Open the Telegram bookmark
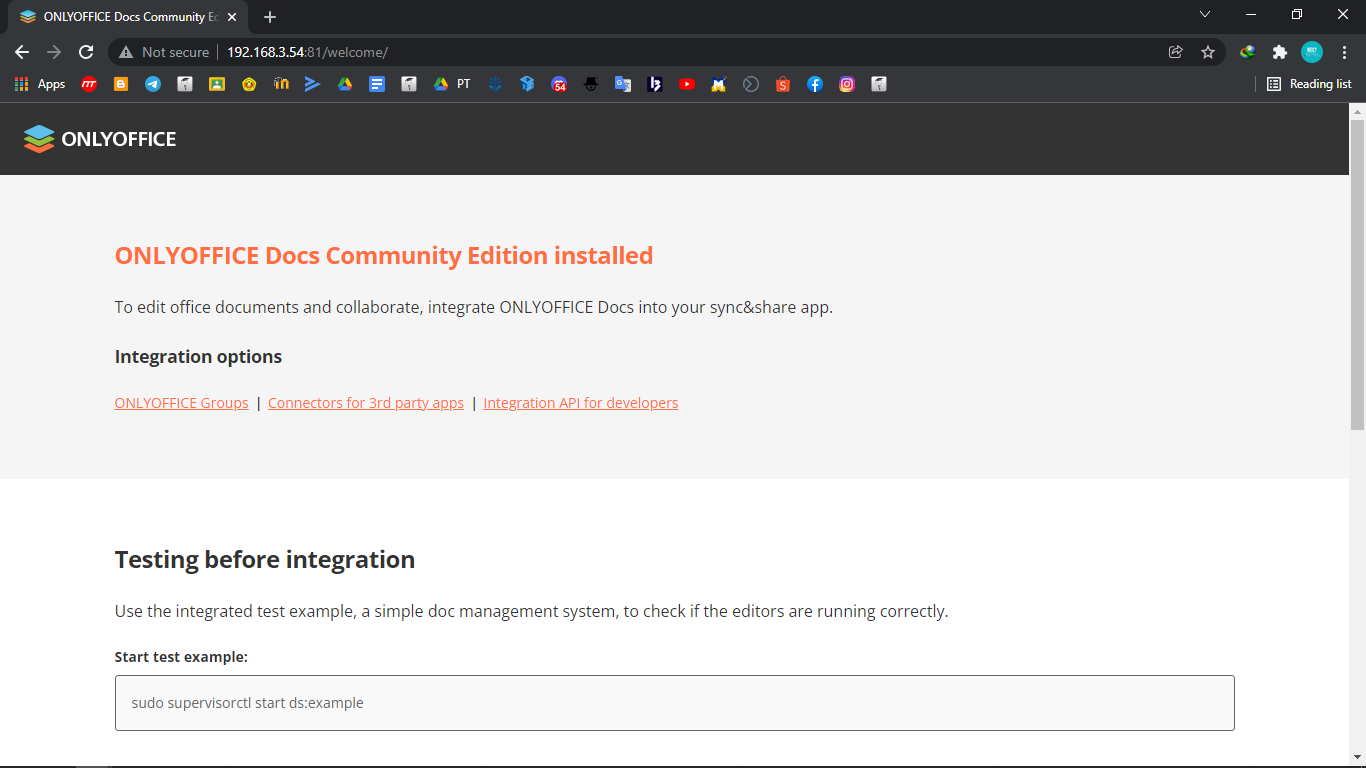Screen dimensions: 1366x768 pos(153,84)
